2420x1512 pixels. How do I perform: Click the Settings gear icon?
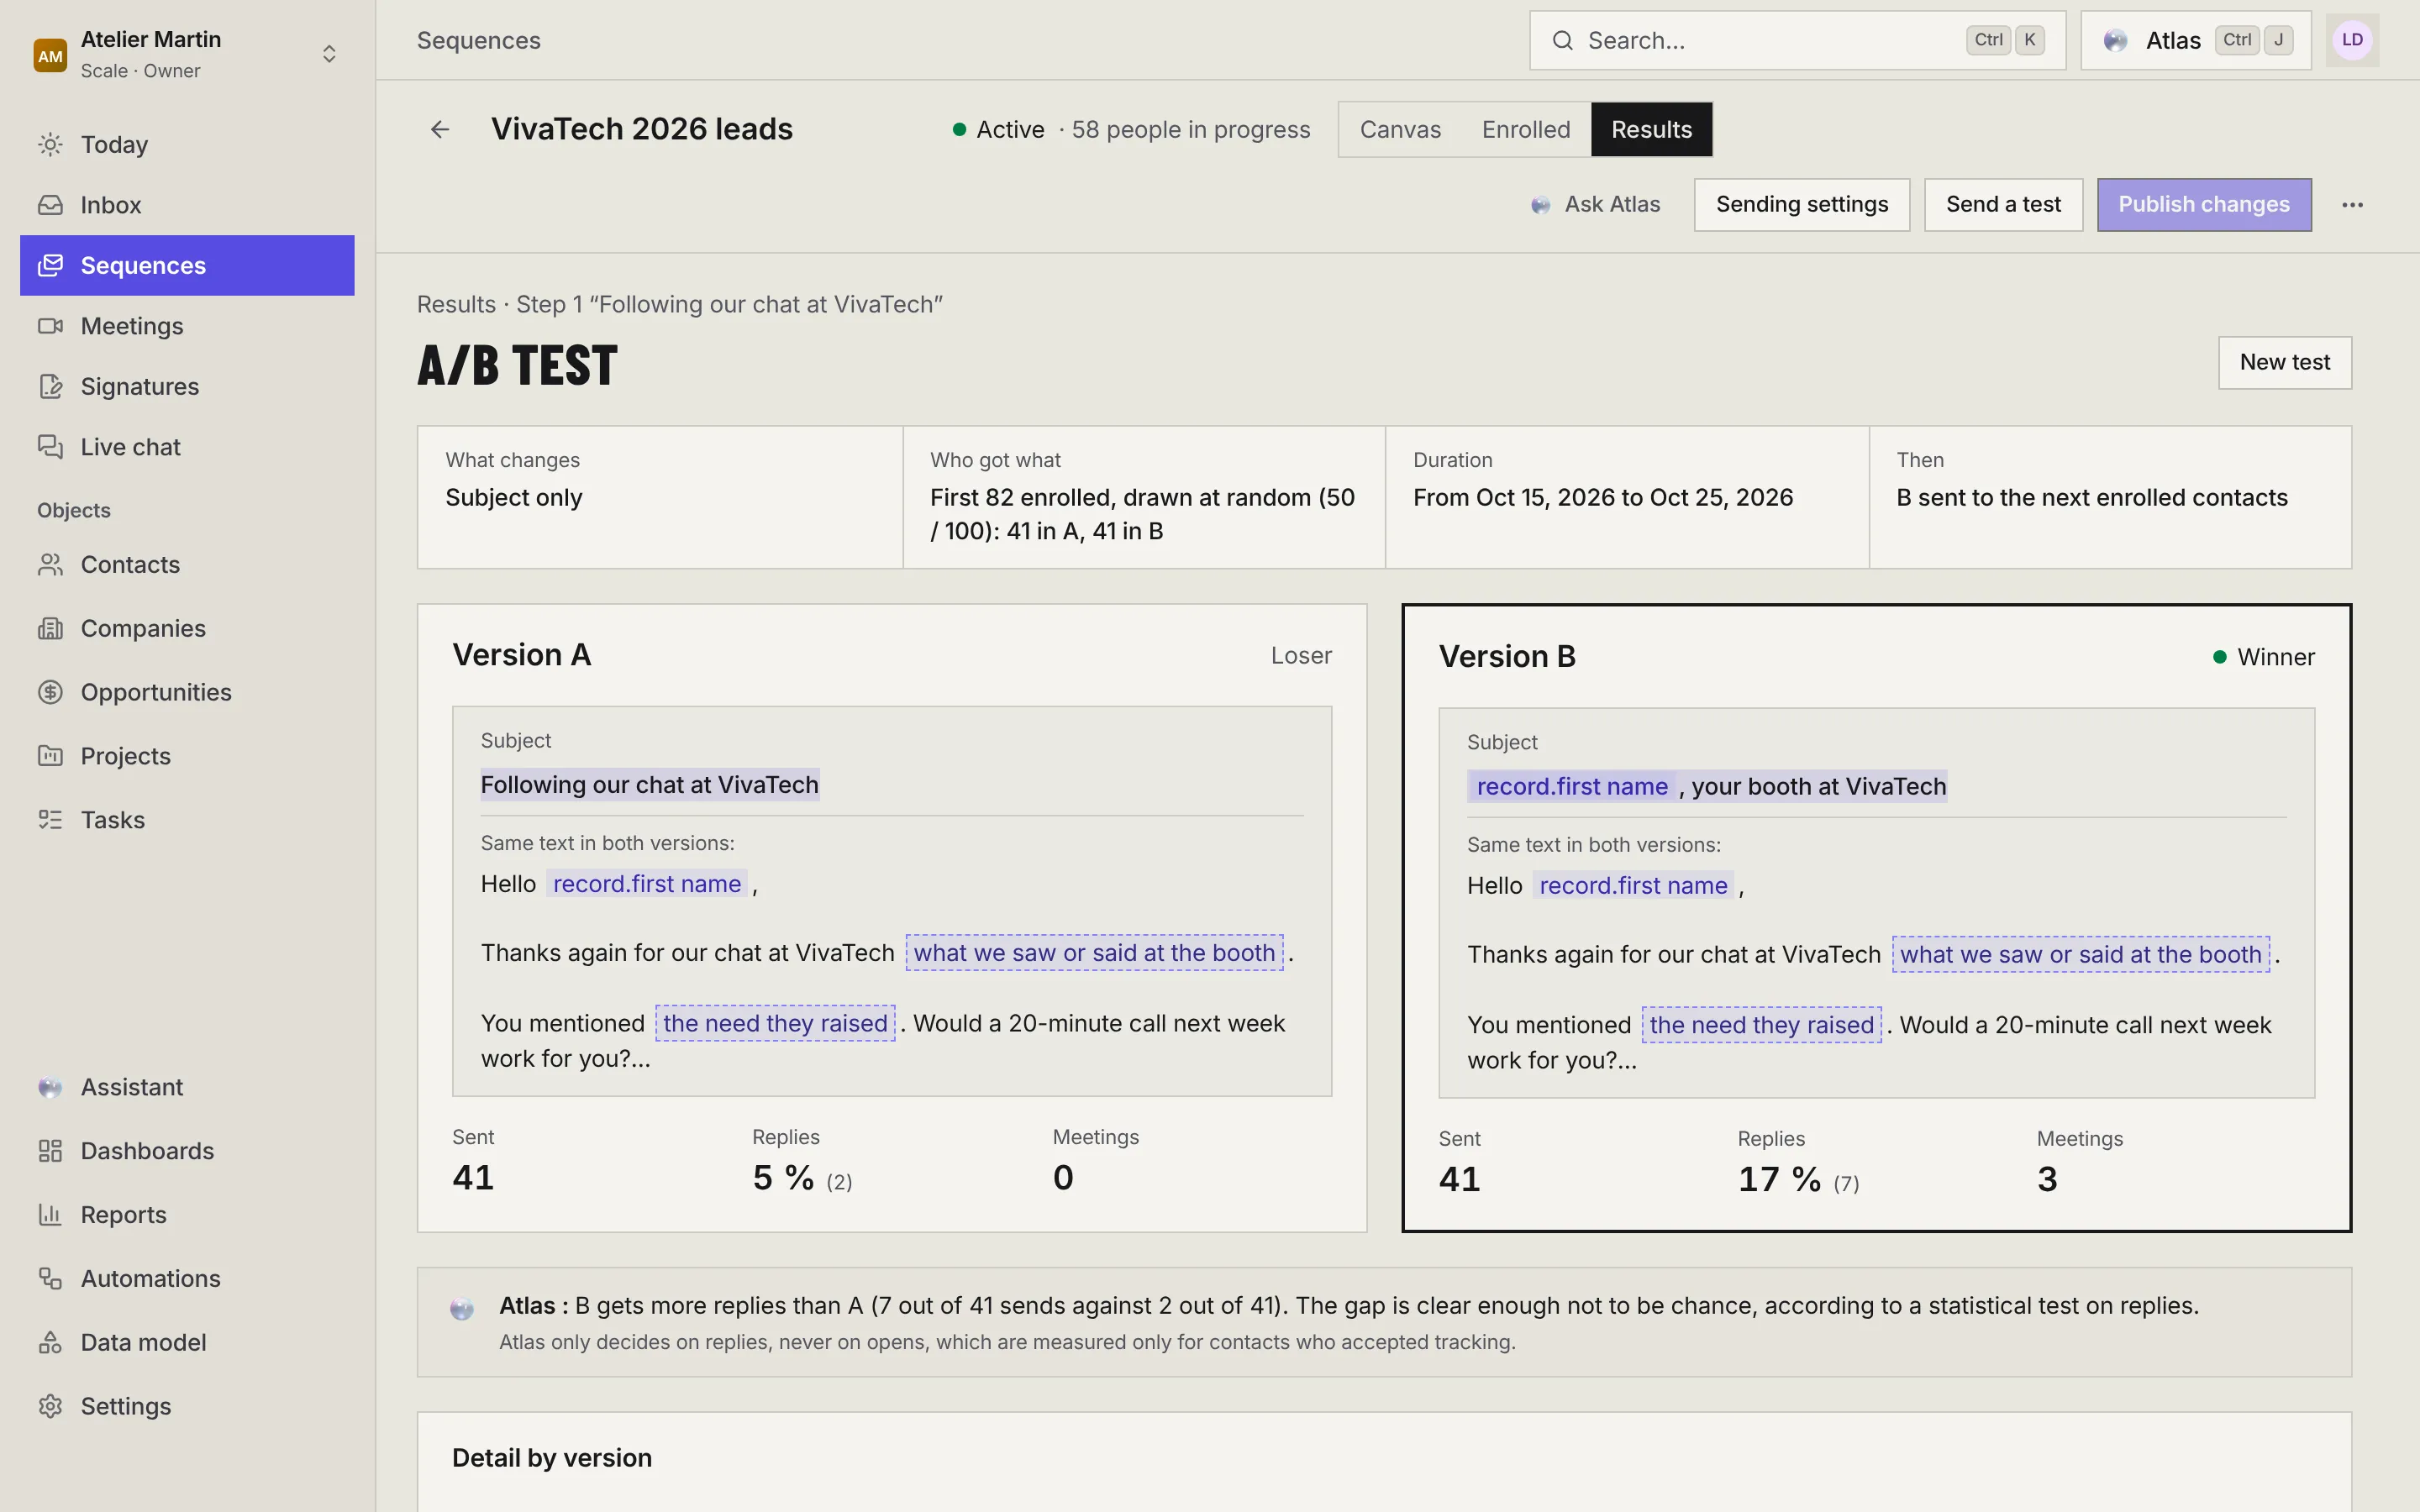(50, 1406)
